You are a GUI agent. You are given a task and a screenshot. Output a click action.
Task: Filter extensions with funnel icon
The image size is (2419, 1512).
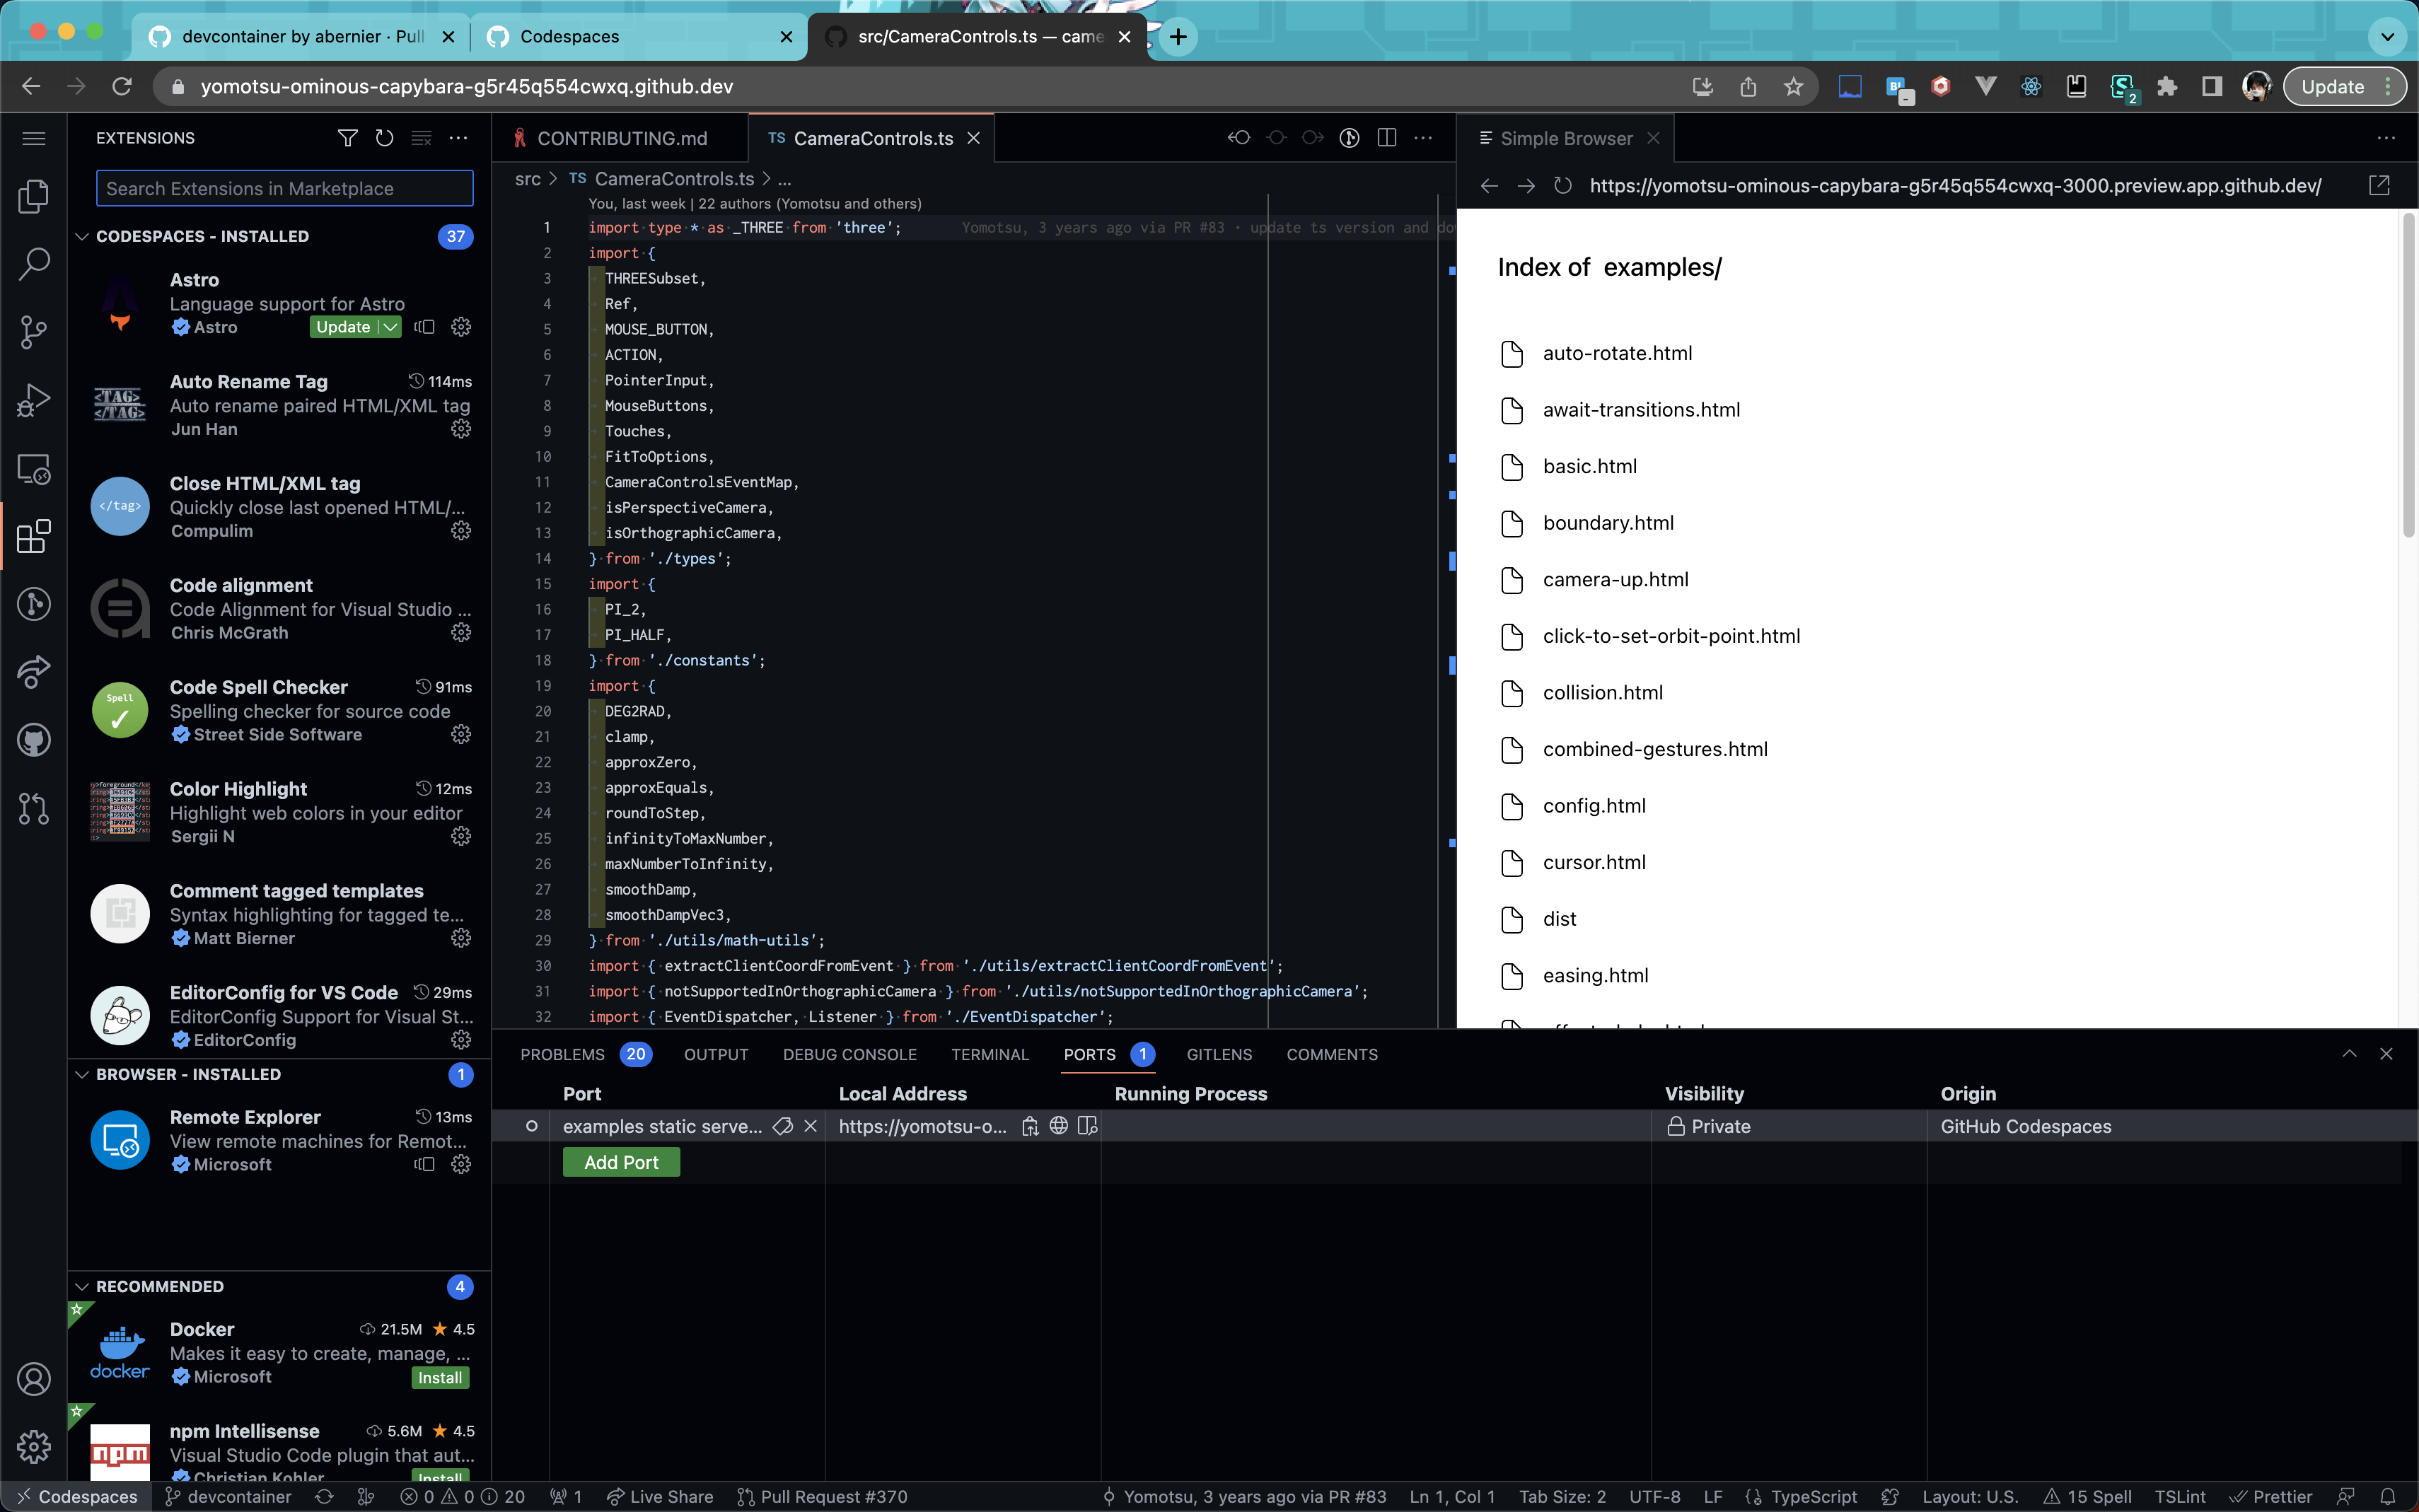pos(347,138)
